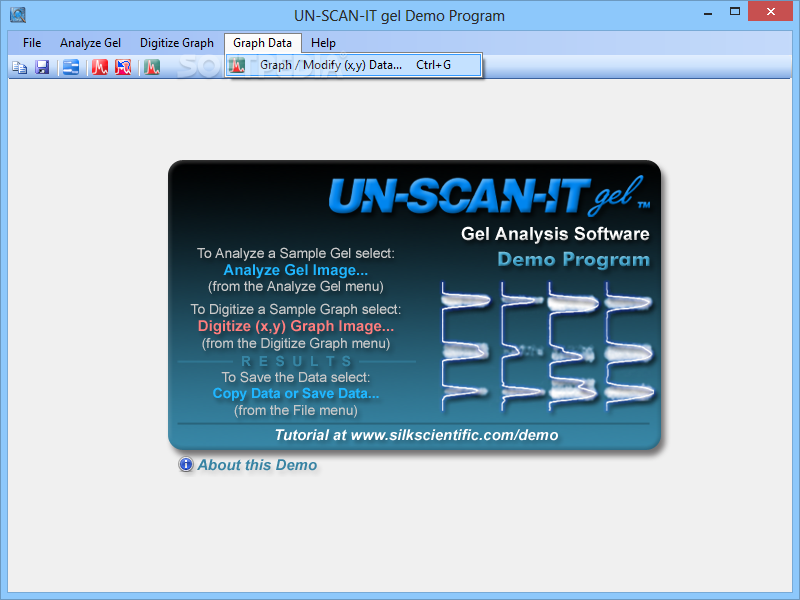Click the red and blue graph toolbar icon
Screen dimensions: 800x600
click(x=123, y=67)
